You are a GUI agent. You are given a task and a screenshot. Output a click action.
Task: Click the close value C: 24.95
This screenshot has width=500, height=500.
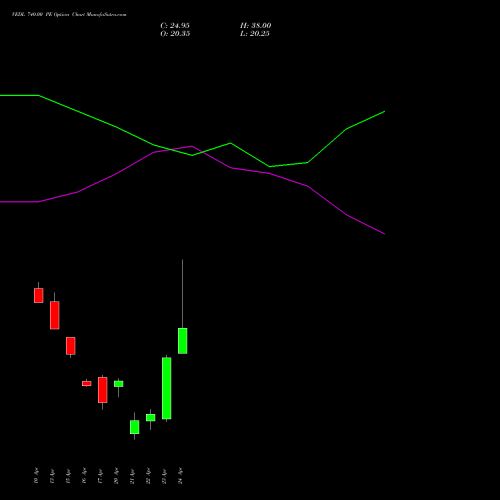pyautogui.click(x=175, y=26)
